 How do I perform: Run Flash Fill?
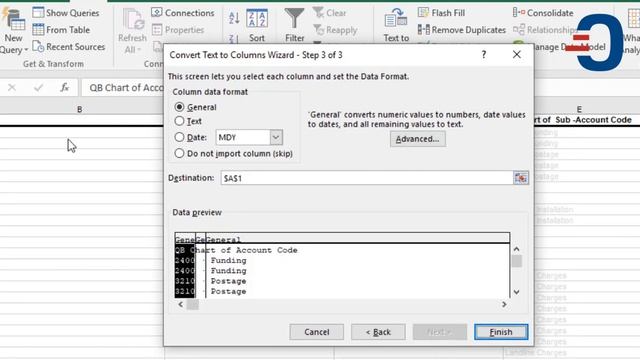(441, 13)
